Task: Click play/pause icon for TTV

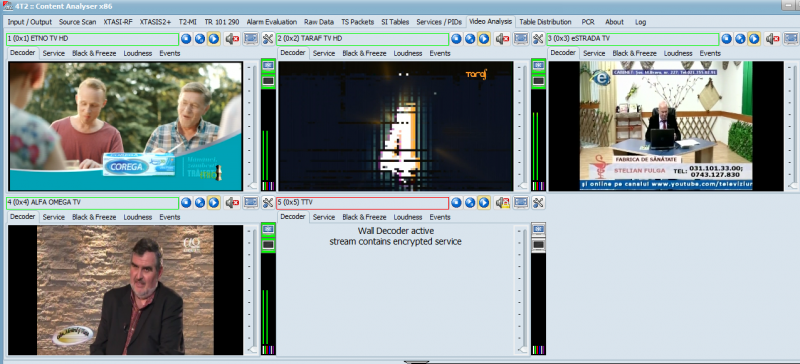Action: (x=470, y=203)
